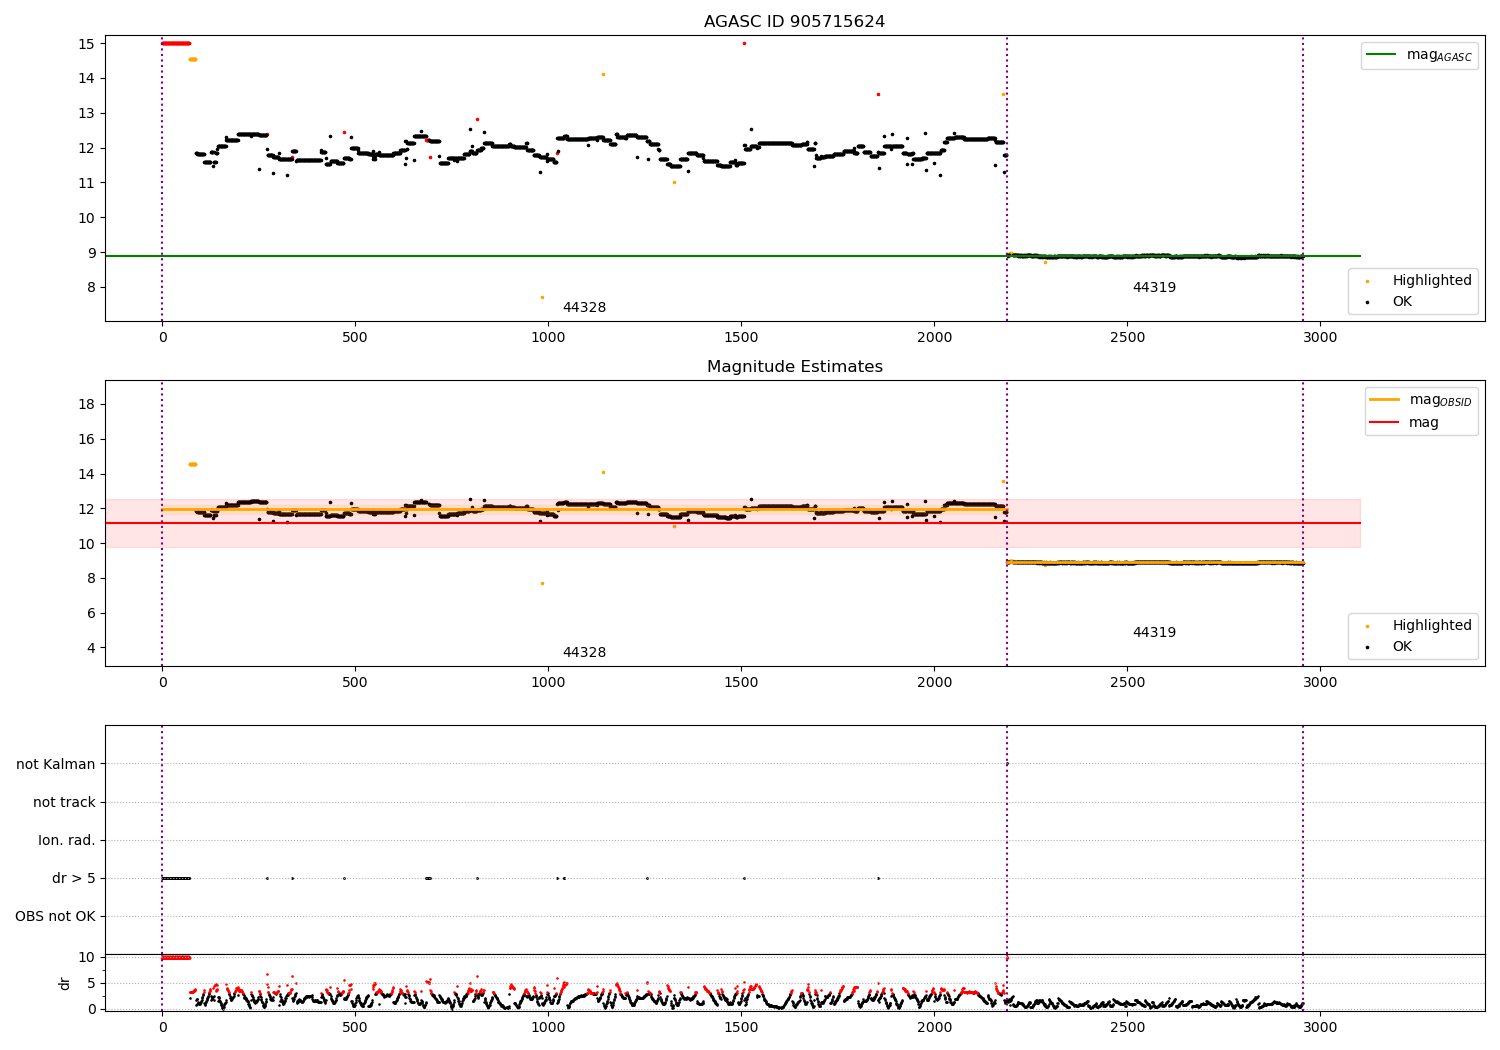Click the "dr > 5" row label
The image size is (1500, 1050).
[74, 878]
